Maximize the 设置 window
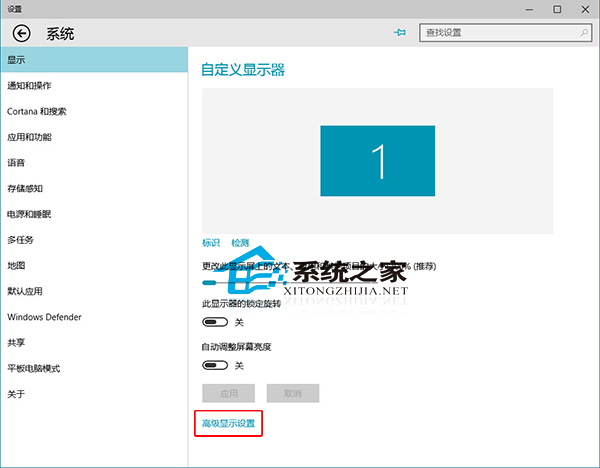 pyautogui.click(x=557, y=9)
